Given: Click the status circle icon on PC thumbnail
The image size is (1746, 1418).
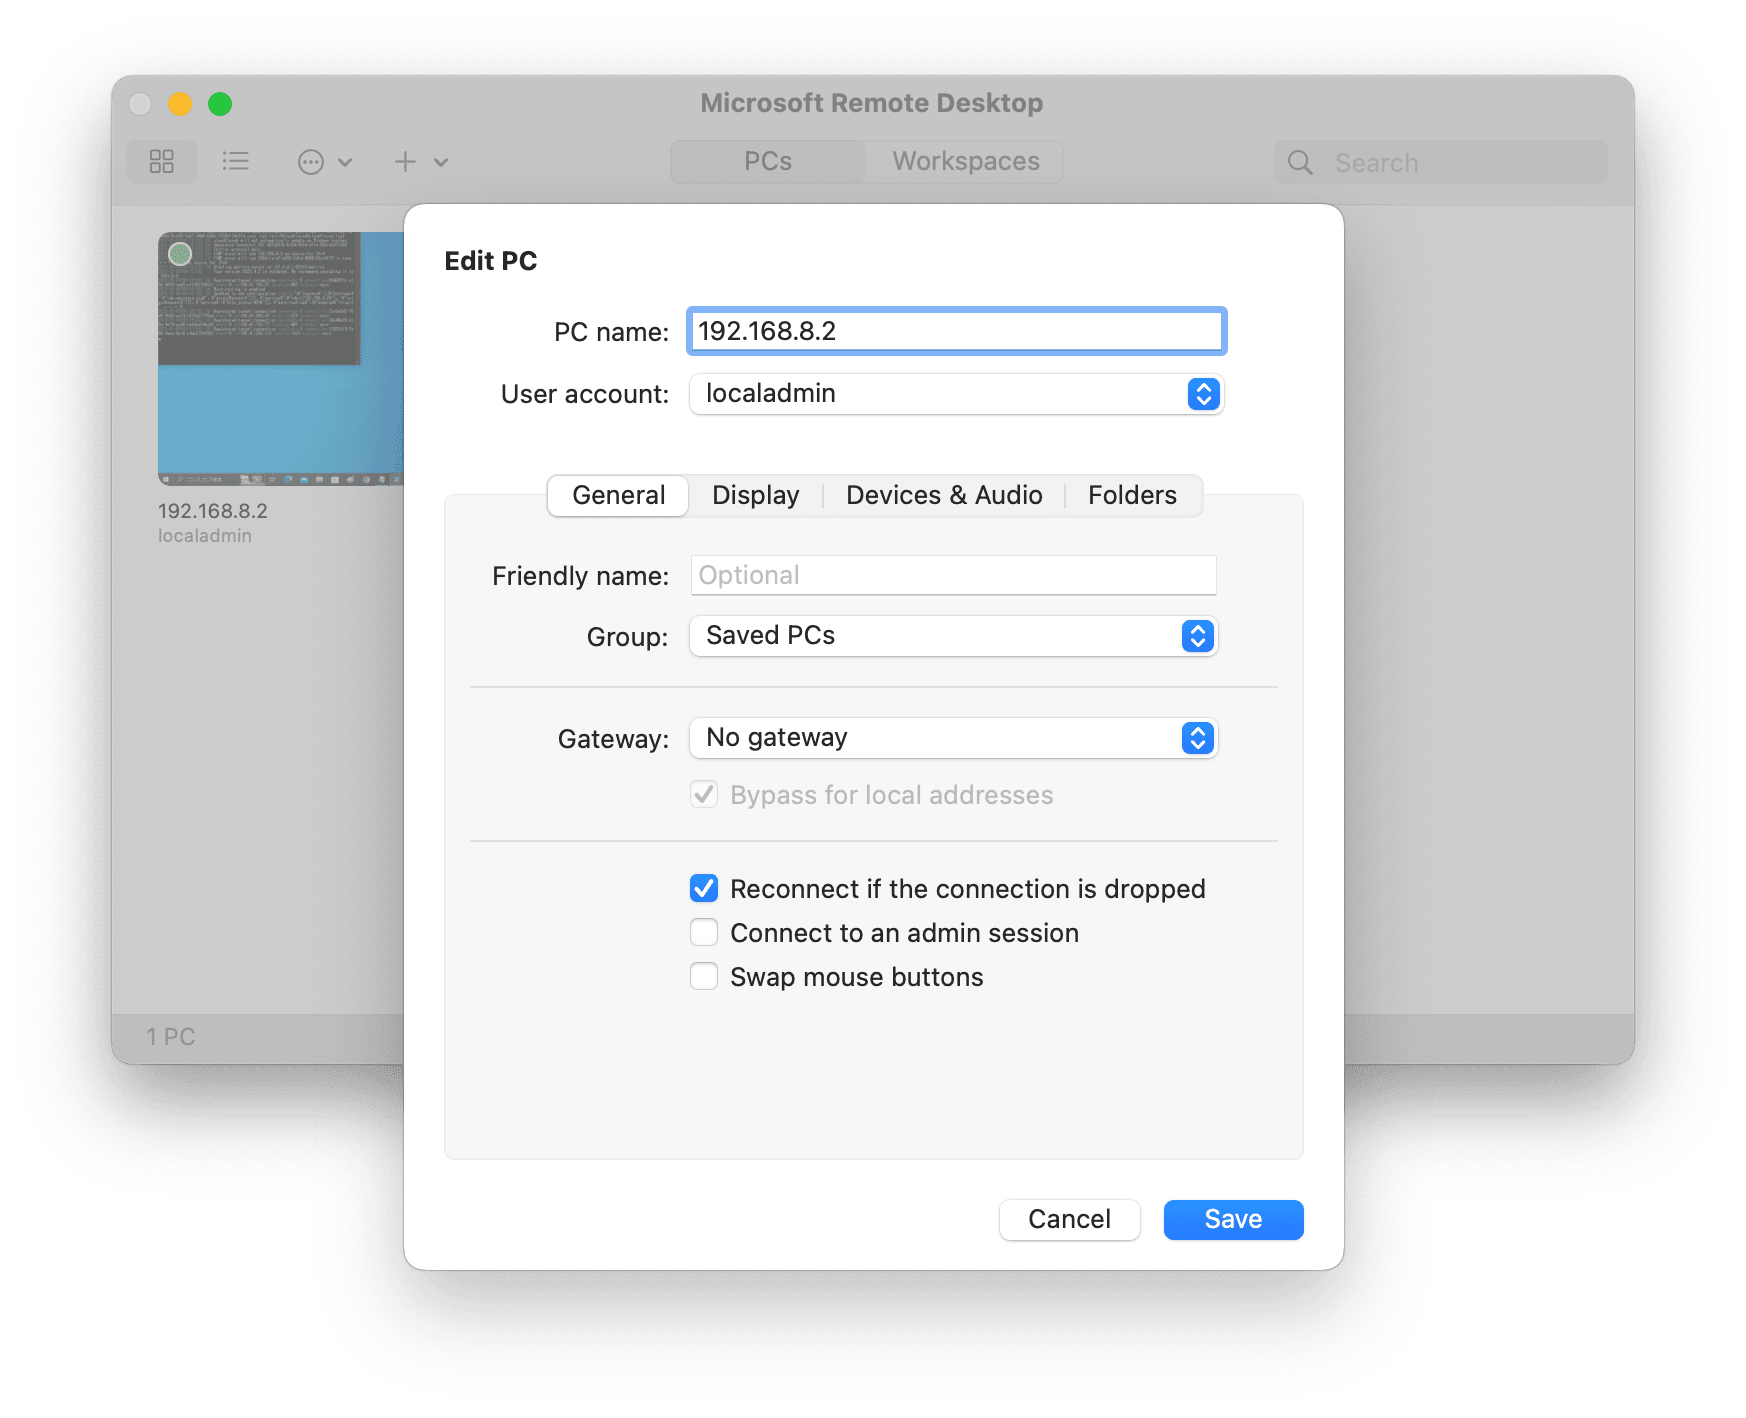Looking at the screenshot, I should (180, 254).
